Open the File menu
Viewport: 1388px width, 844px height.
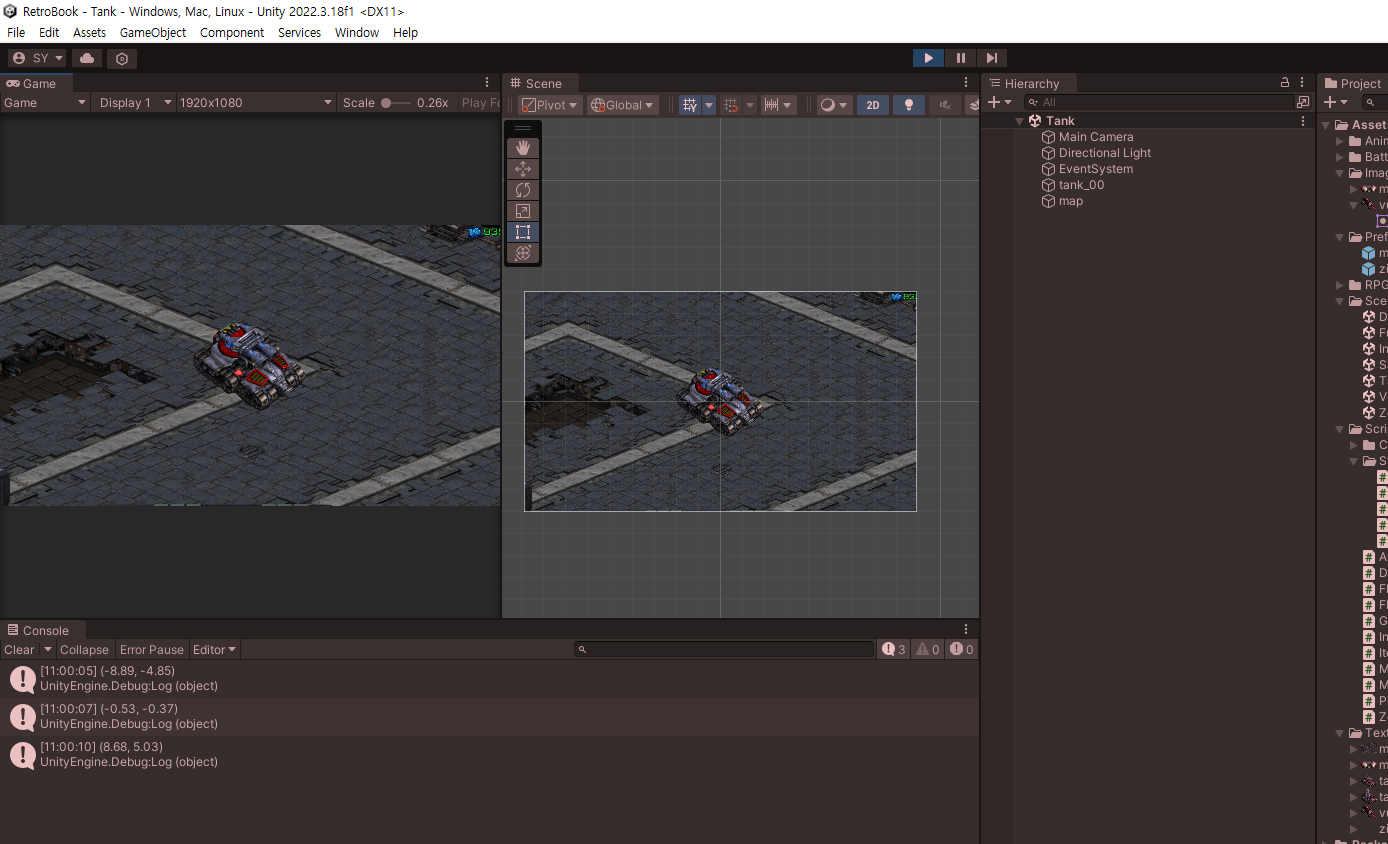(16, 32)
